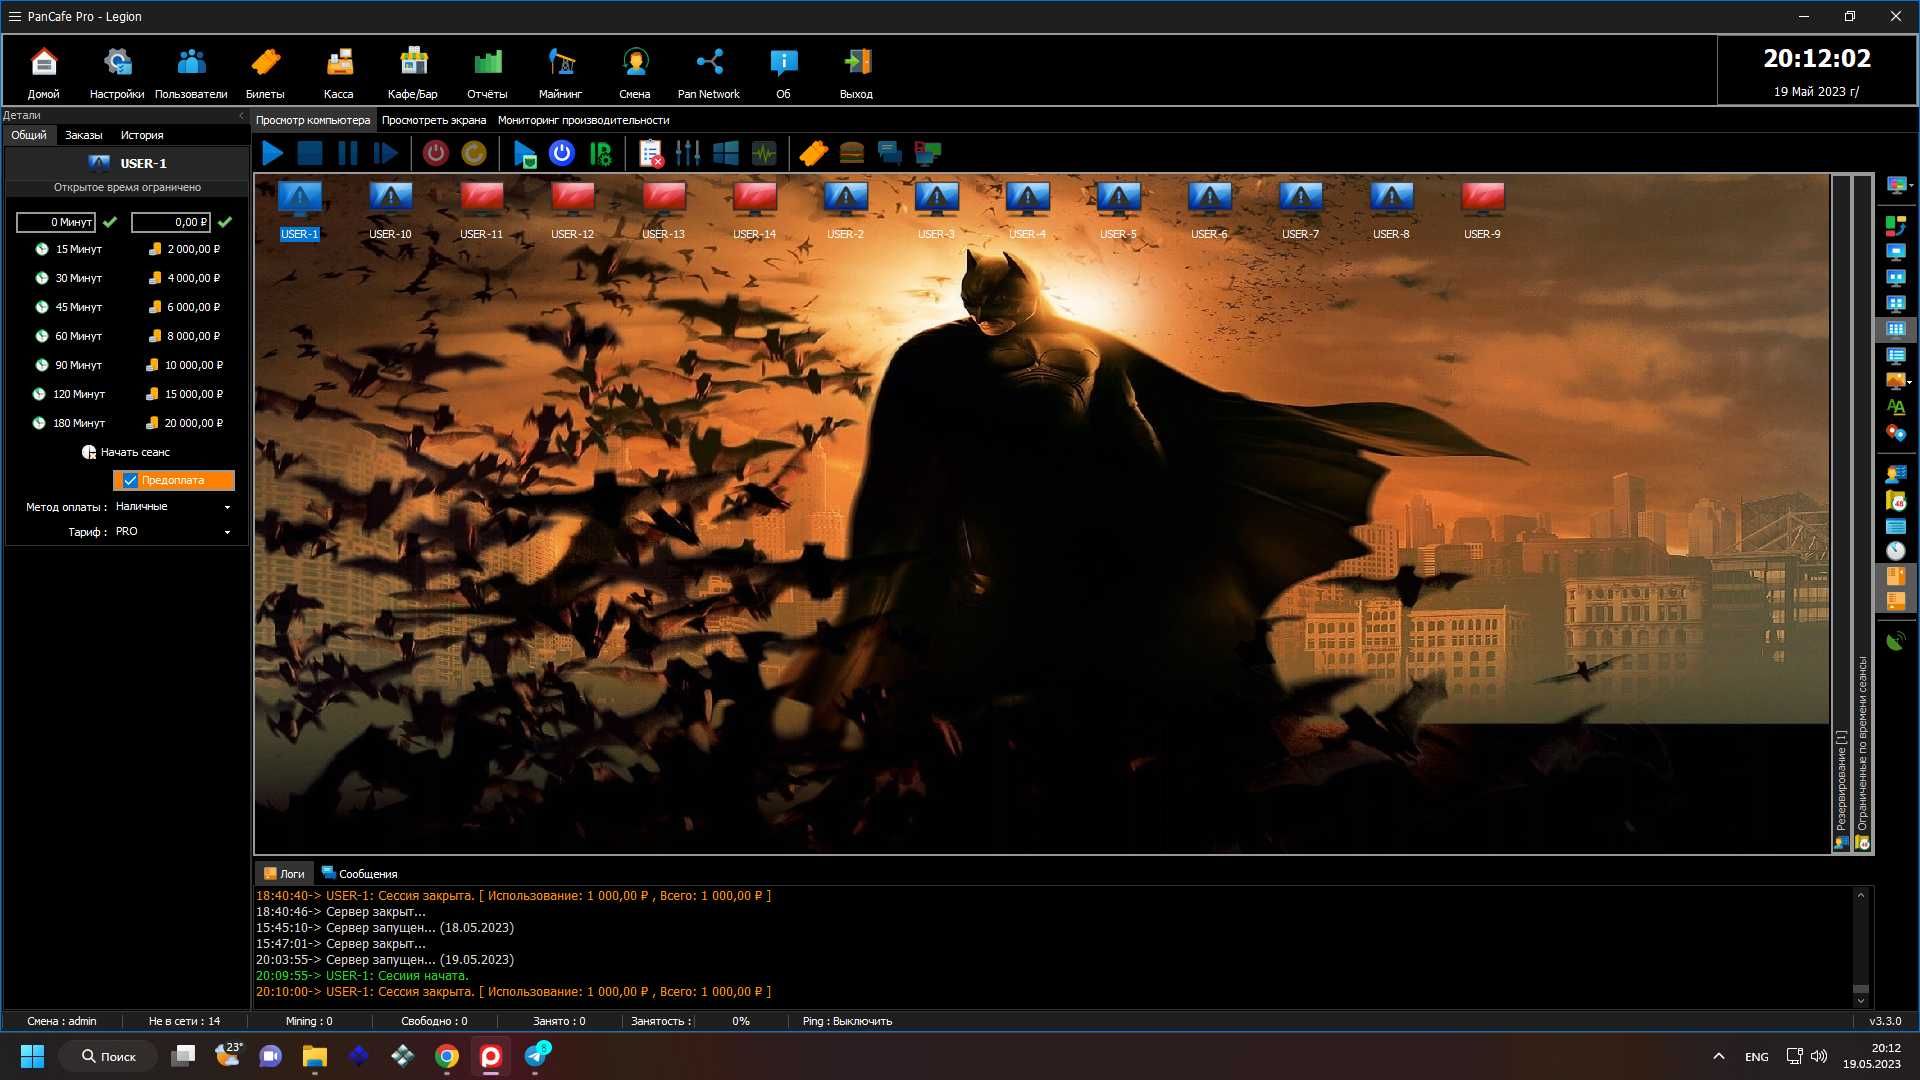Image resolution: width=1920 pixels, height=1080 pixels.
Task: Open Telegram from the taskbar
Action: pyautogui.click(x=536, y=1056)
